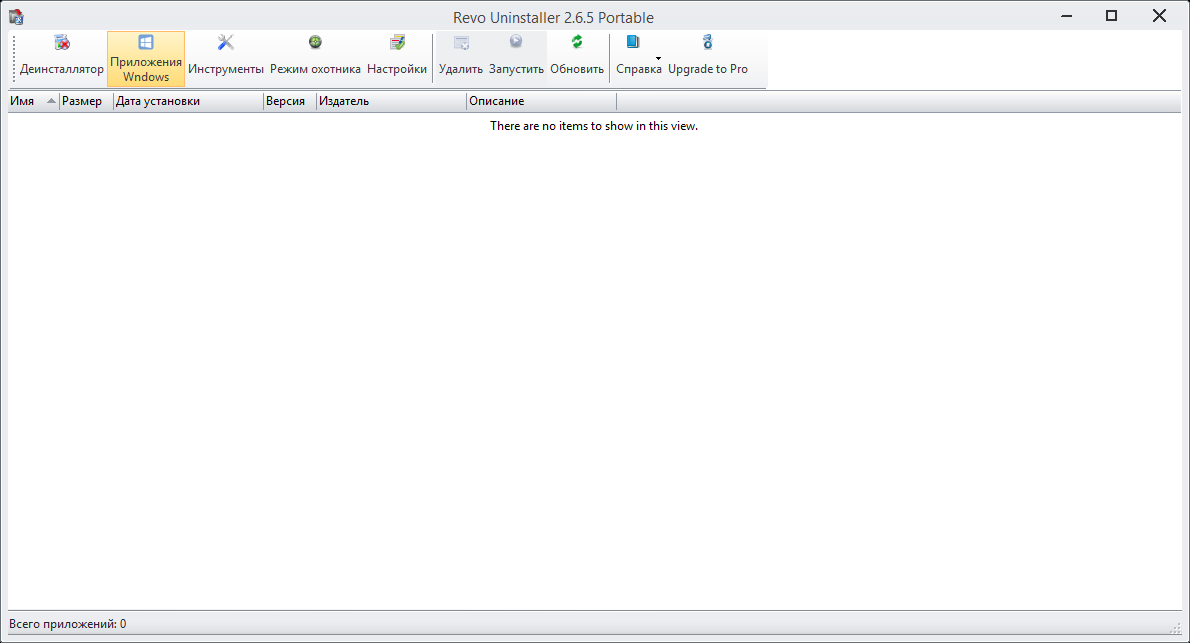Select Приложения Wndows toolbar button
The height and width of the screenshot is (643, 1190).
[146, 58]
